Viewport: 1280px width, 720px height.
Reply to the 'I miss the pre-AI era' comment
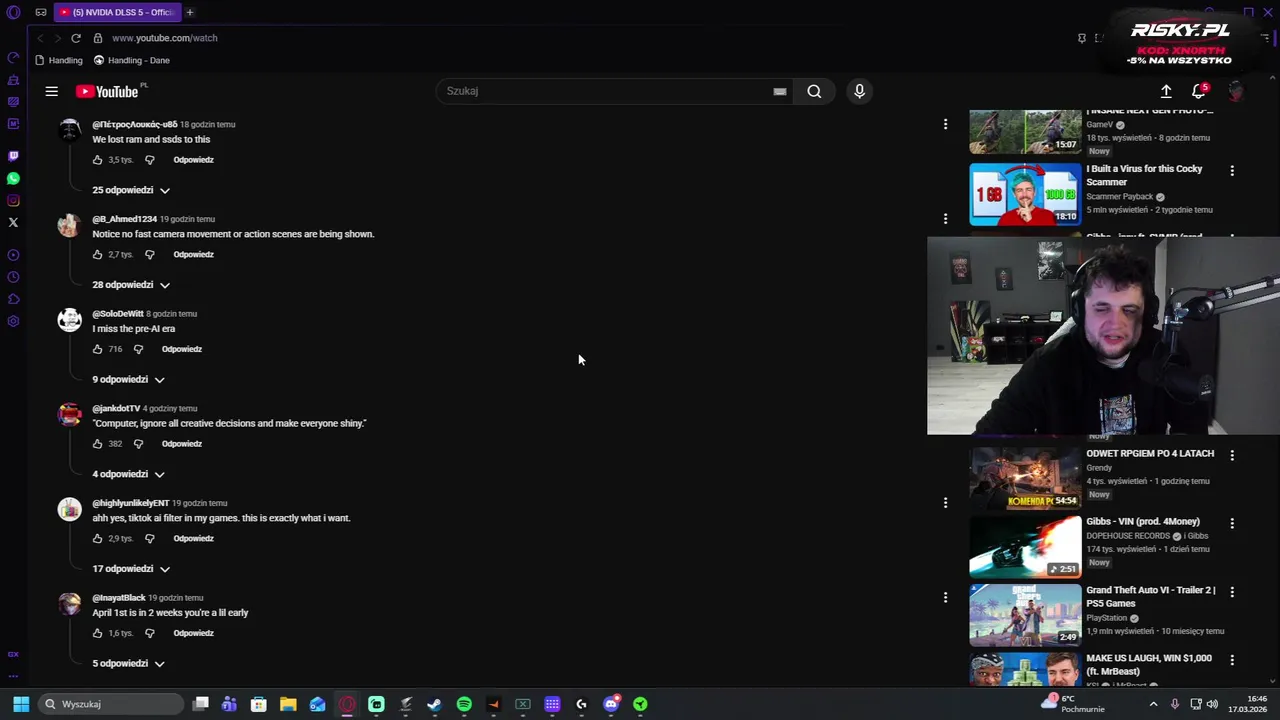(181, 349)
